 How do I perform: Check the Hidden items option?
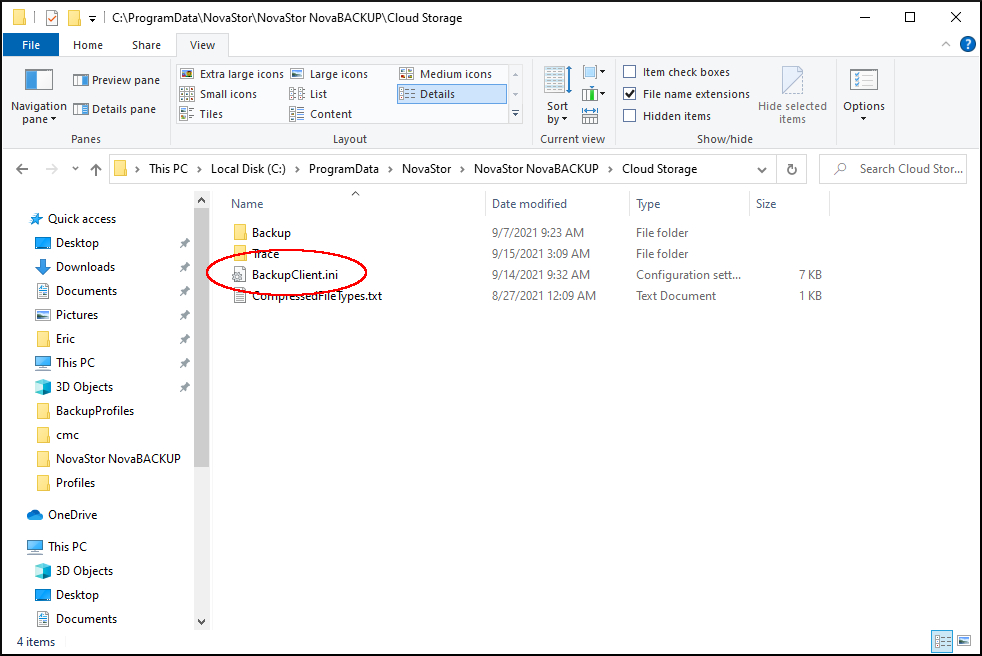tap(667, 116)
